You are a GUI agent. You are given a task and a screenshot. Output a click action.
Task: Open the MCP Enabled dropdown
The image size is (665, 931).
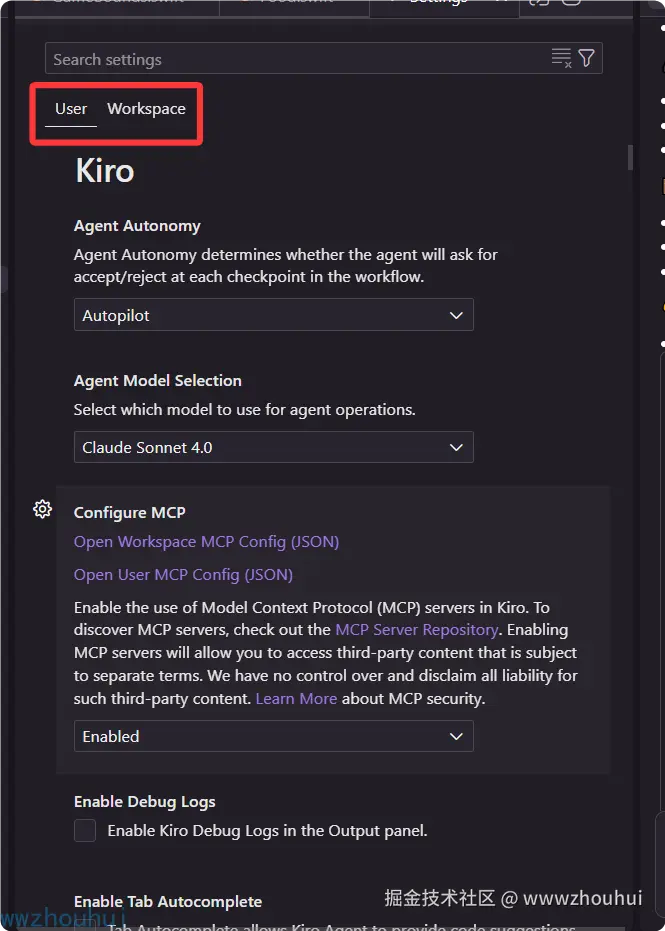click(x=274, y=736)
